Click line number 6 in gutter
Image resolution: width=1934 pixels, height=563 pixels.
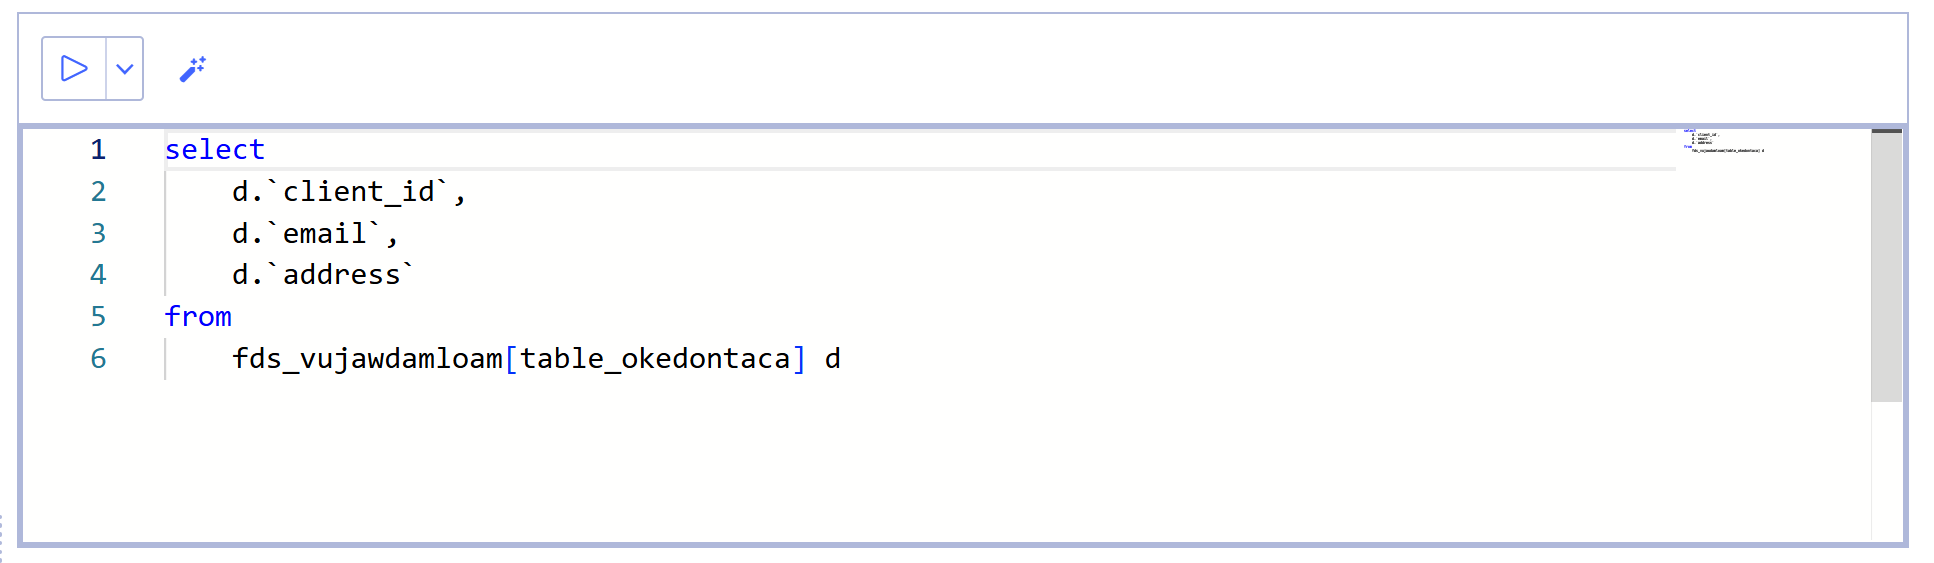98,359
